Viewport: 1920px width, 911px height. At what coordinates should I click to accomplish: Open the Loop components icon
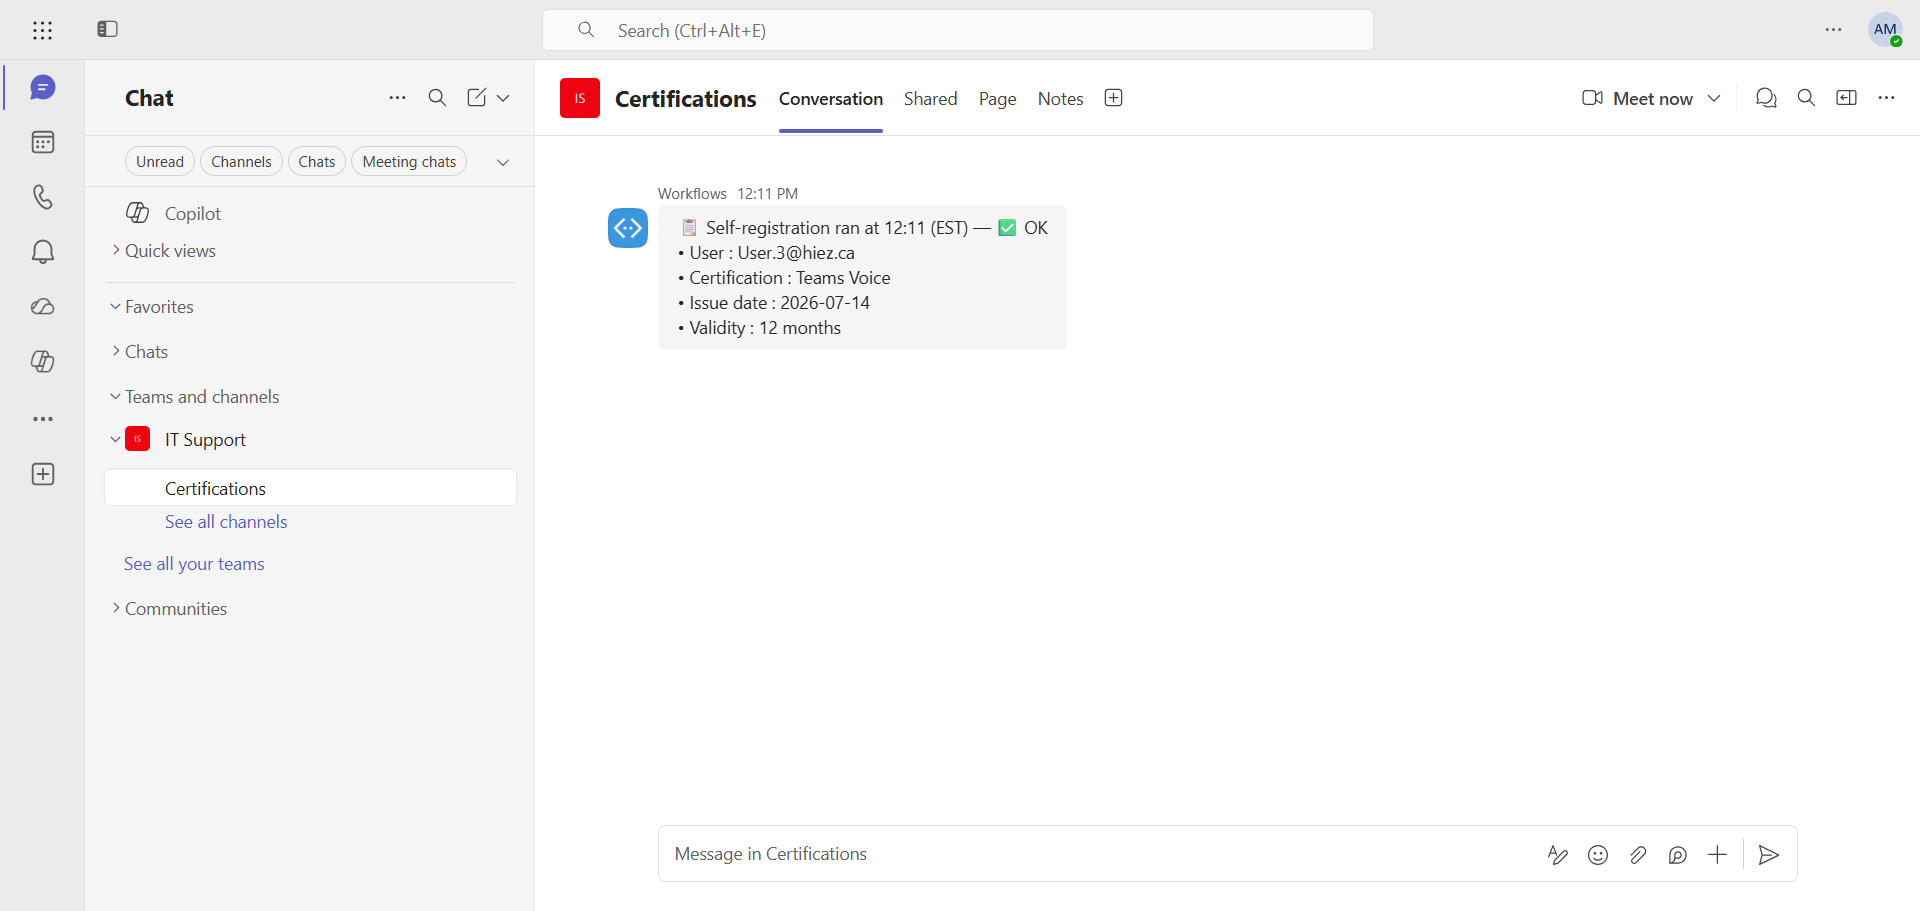(x=1677, y=855)
